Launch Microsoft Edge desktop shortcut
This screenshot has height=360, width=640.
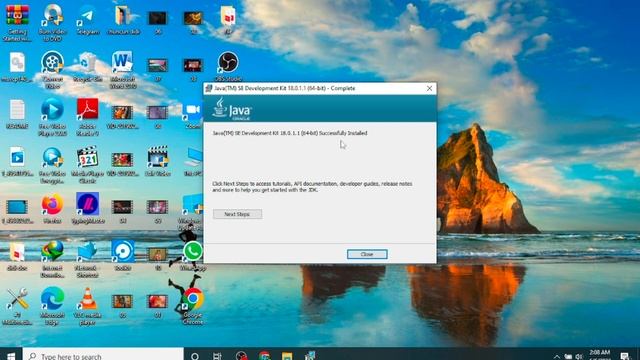(x=52, y=306)
